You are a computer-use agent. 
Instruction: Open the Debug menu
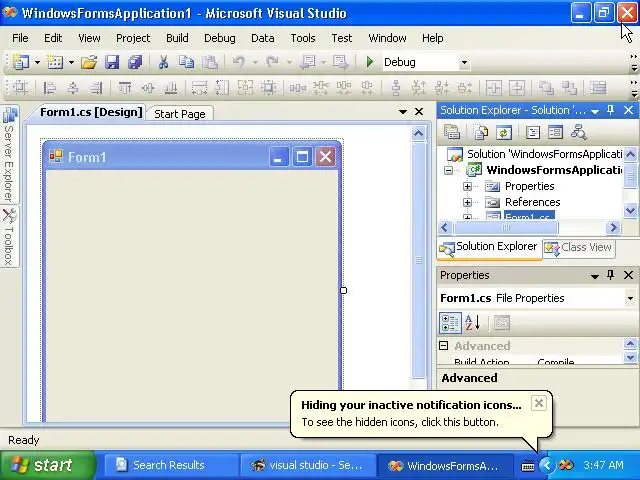(x=220, y=38)
